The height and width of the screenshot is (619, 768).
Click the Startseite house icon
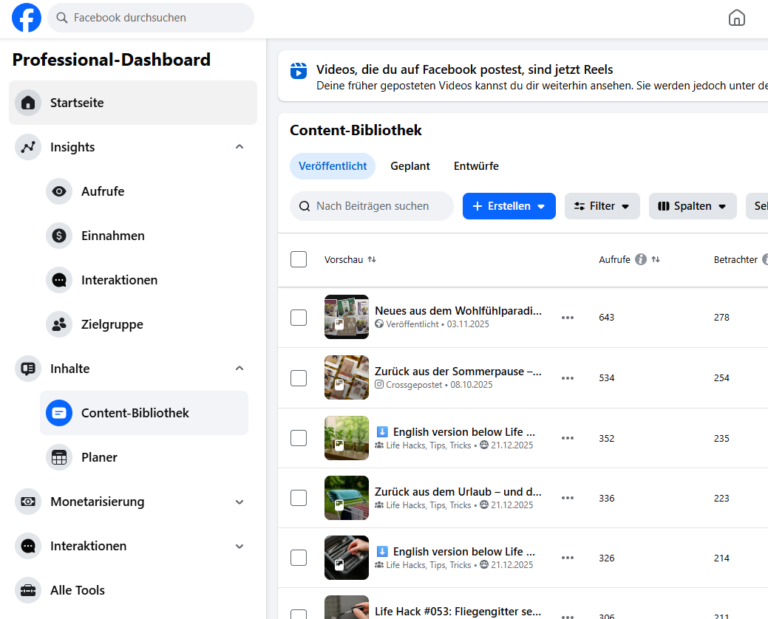click(x=28, y=102)
